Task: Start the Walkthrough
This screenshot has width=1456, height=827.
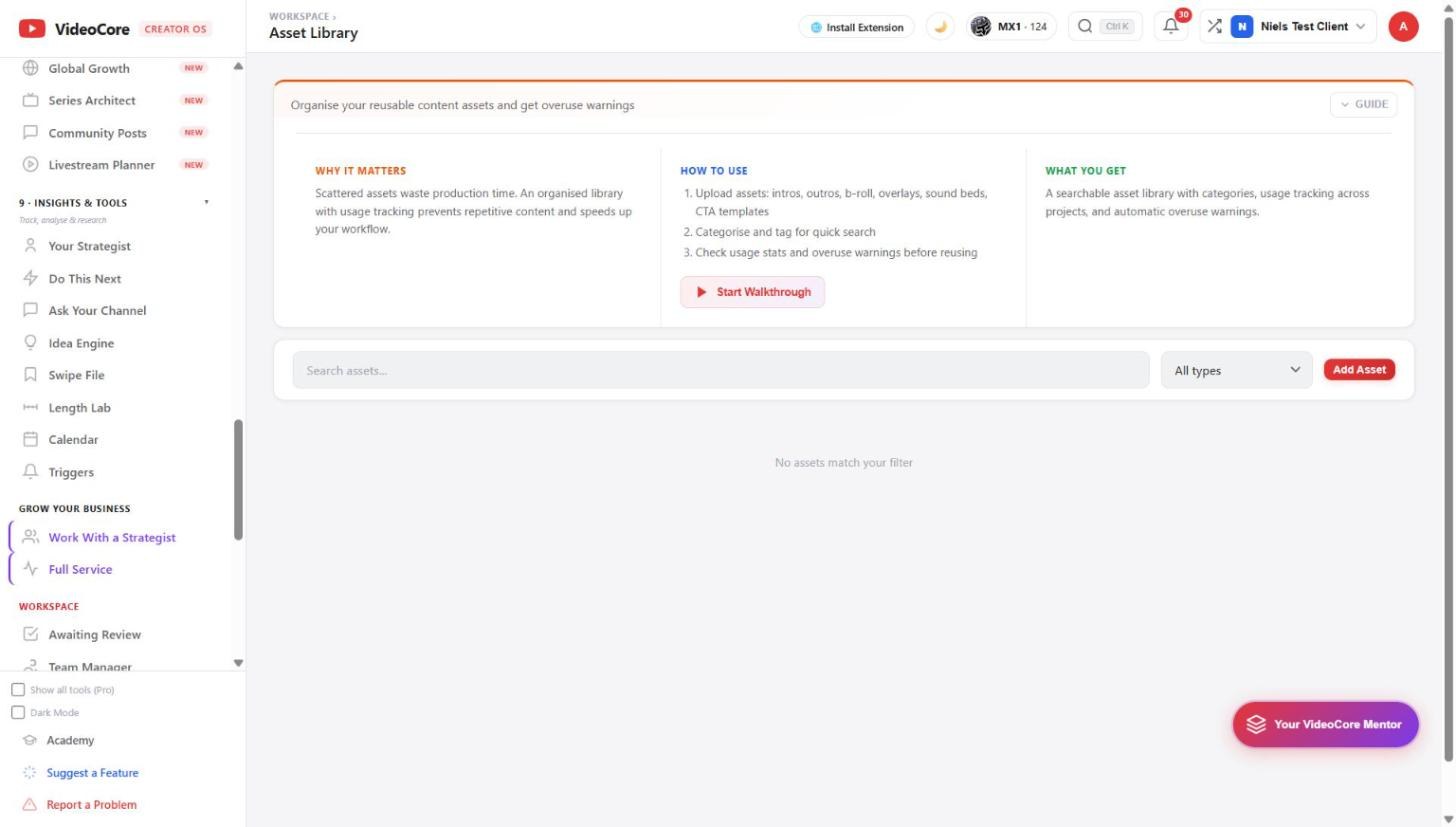Action: click(752, 292)
